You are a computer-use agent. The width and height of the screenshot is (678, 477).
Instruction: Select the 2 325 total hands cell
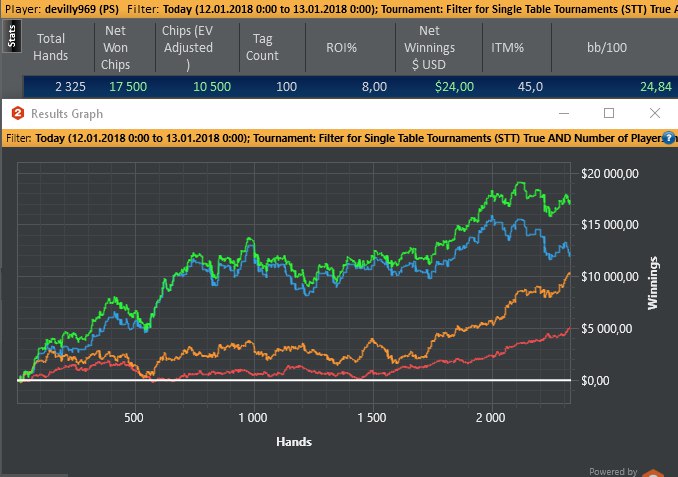(x=70, y=86)
